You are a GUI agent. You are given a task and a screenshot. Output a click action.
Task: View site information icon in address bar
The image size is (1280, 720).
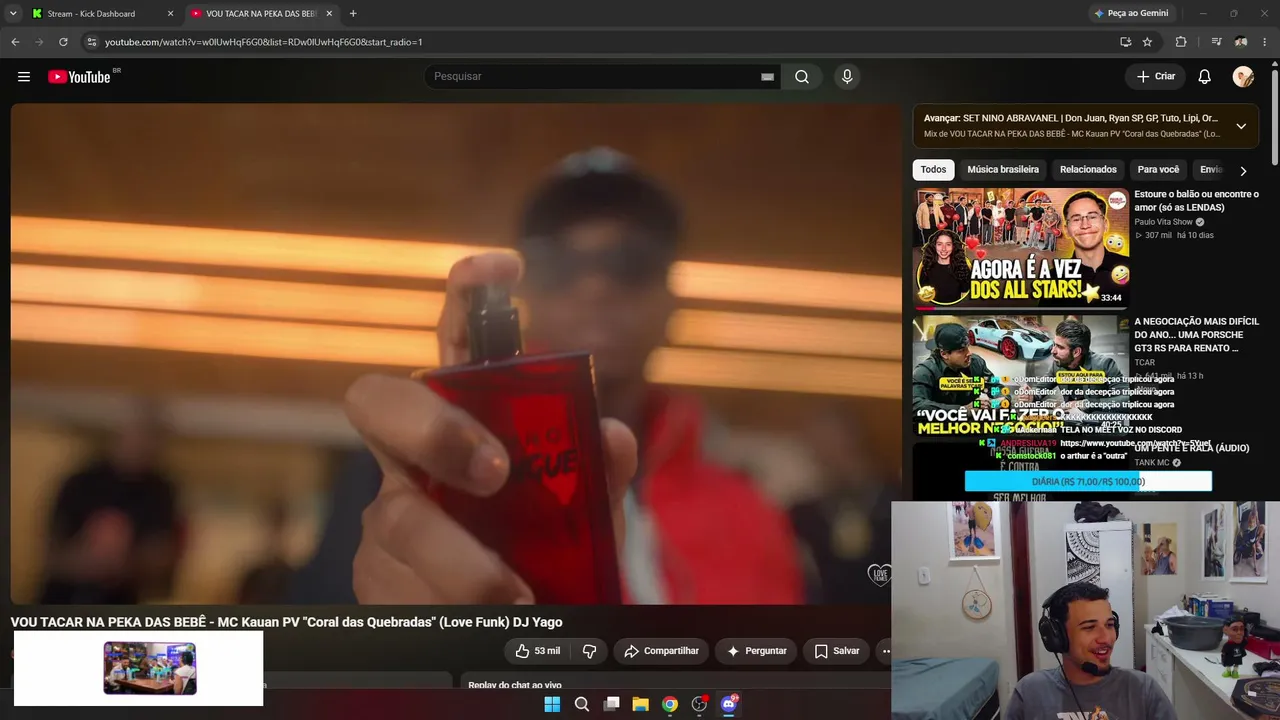pyautogui.click(x=91, y=42)
